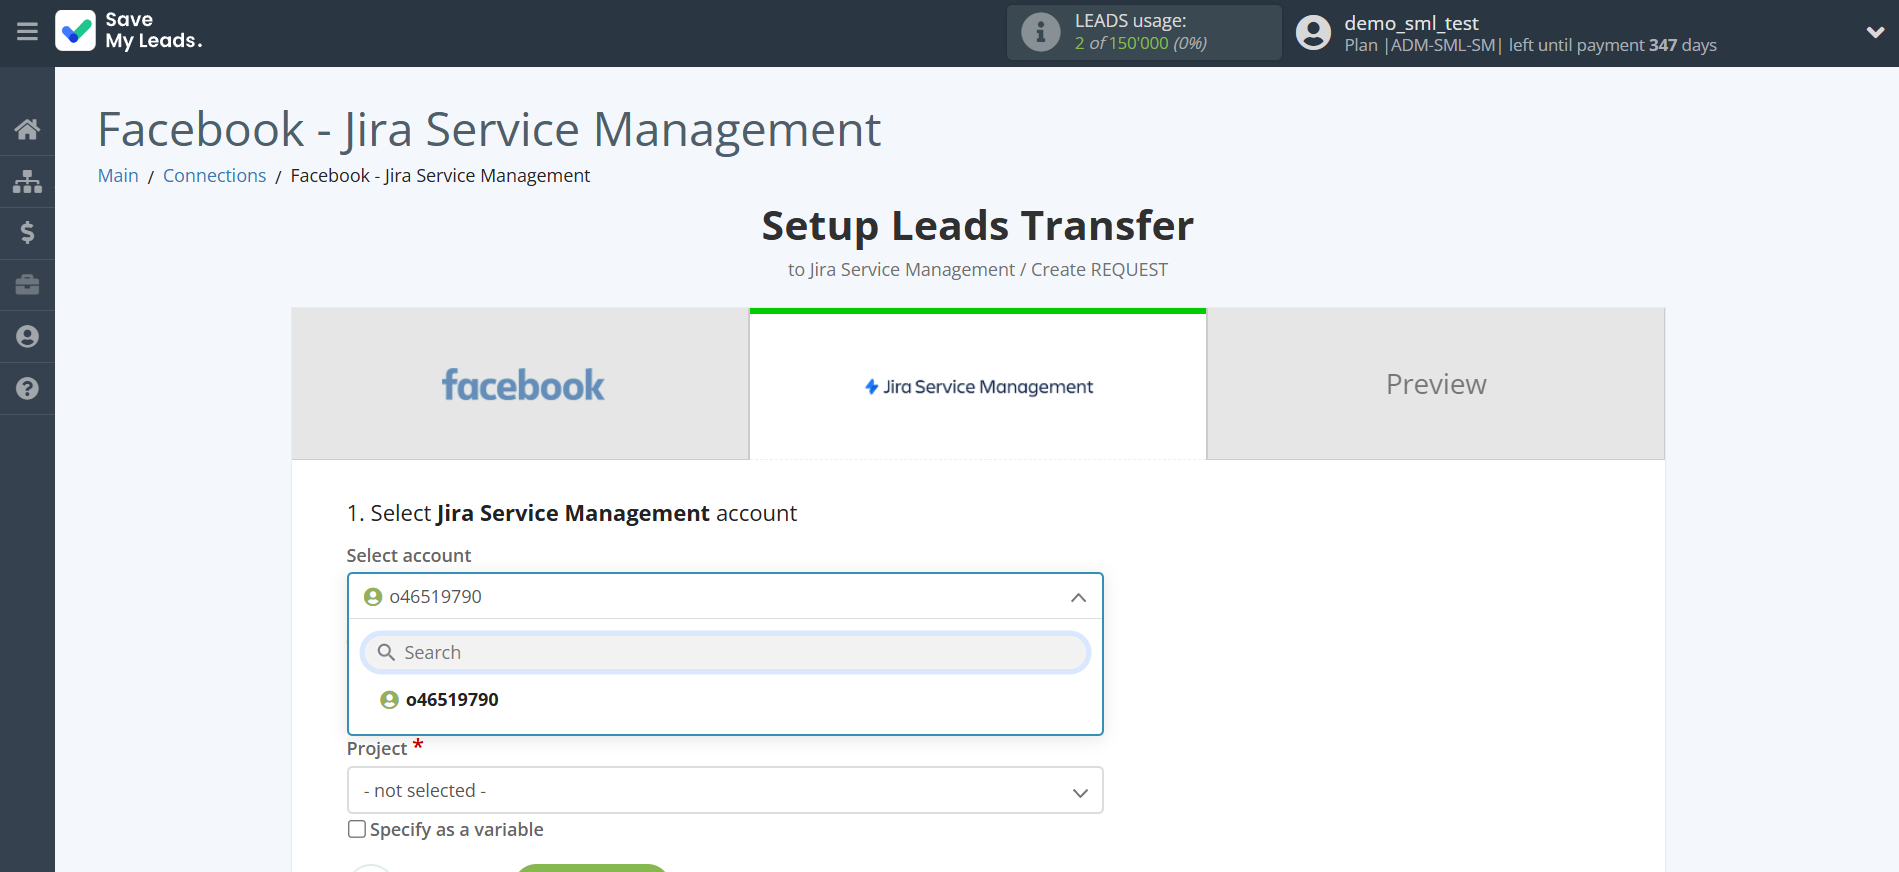
Task: Switch to the facebook tab
Action: click(x=520, y=385)
